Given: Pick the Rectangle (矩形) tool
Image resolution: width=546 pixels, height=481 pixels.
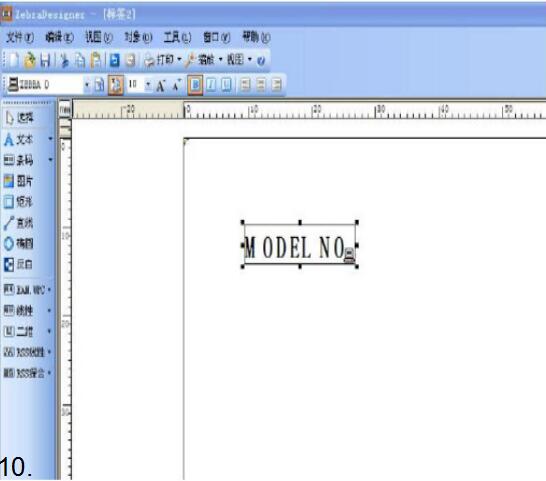Looking at the screenshot, I should pyautogui.click(x=18, y=202).
